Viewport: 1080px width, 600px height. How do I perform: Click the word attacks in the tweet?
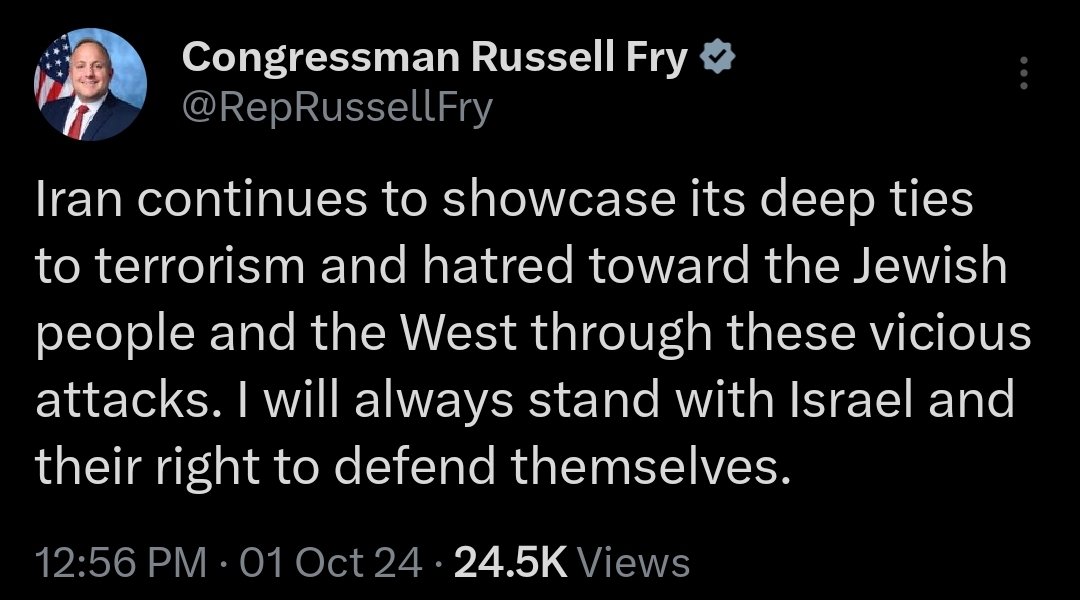pyautogui.click(x=111, y=400)
